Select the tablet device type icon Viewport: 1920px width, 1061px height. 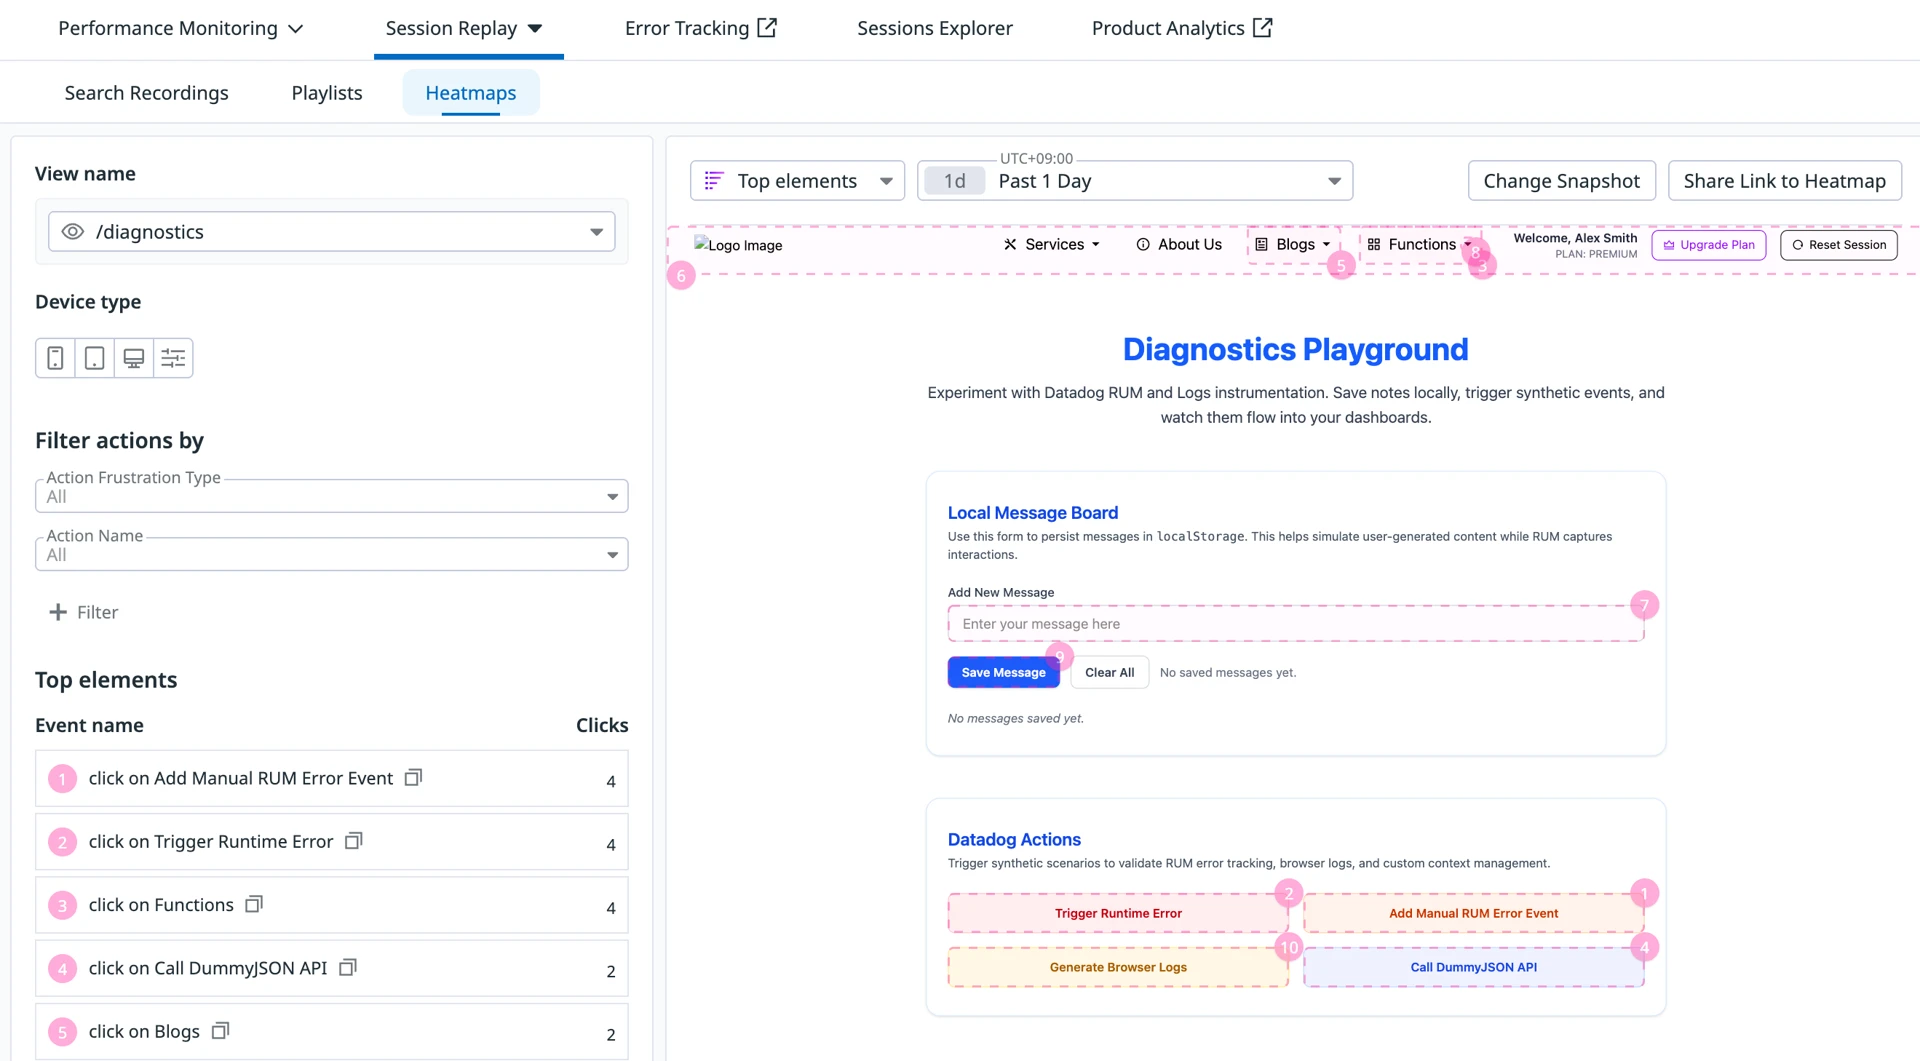click(x=94, y=358)
